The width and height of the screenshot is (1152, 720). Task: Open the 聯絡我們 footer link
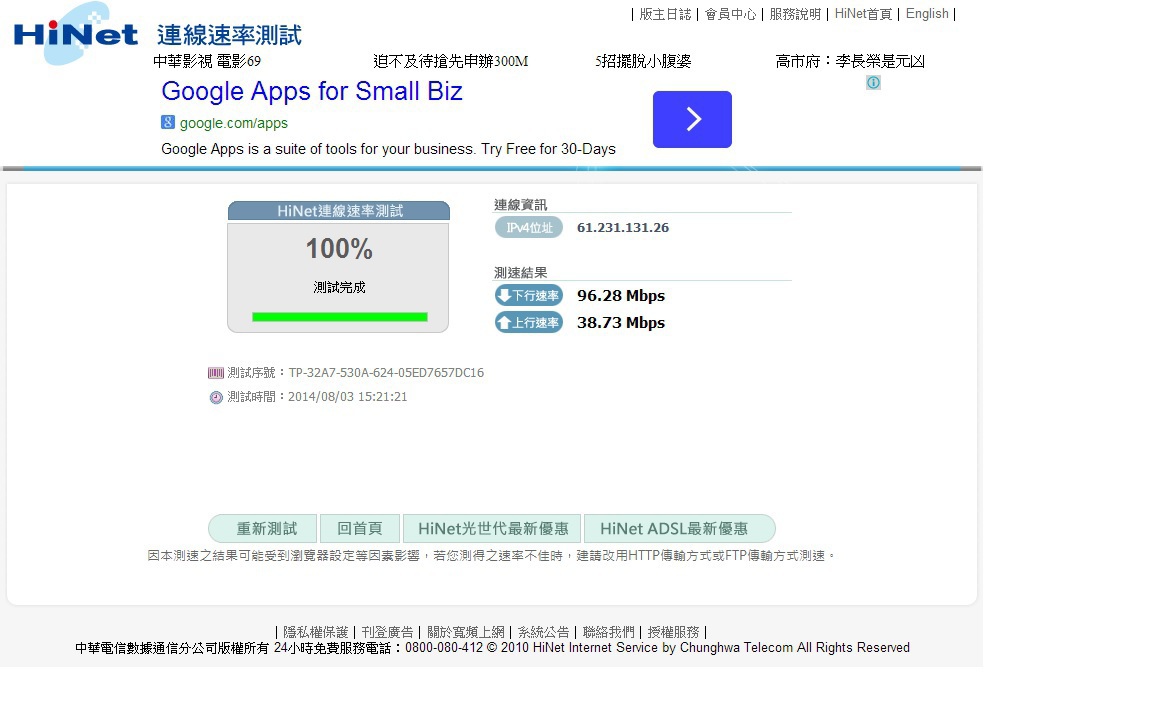tap(608, 632)
